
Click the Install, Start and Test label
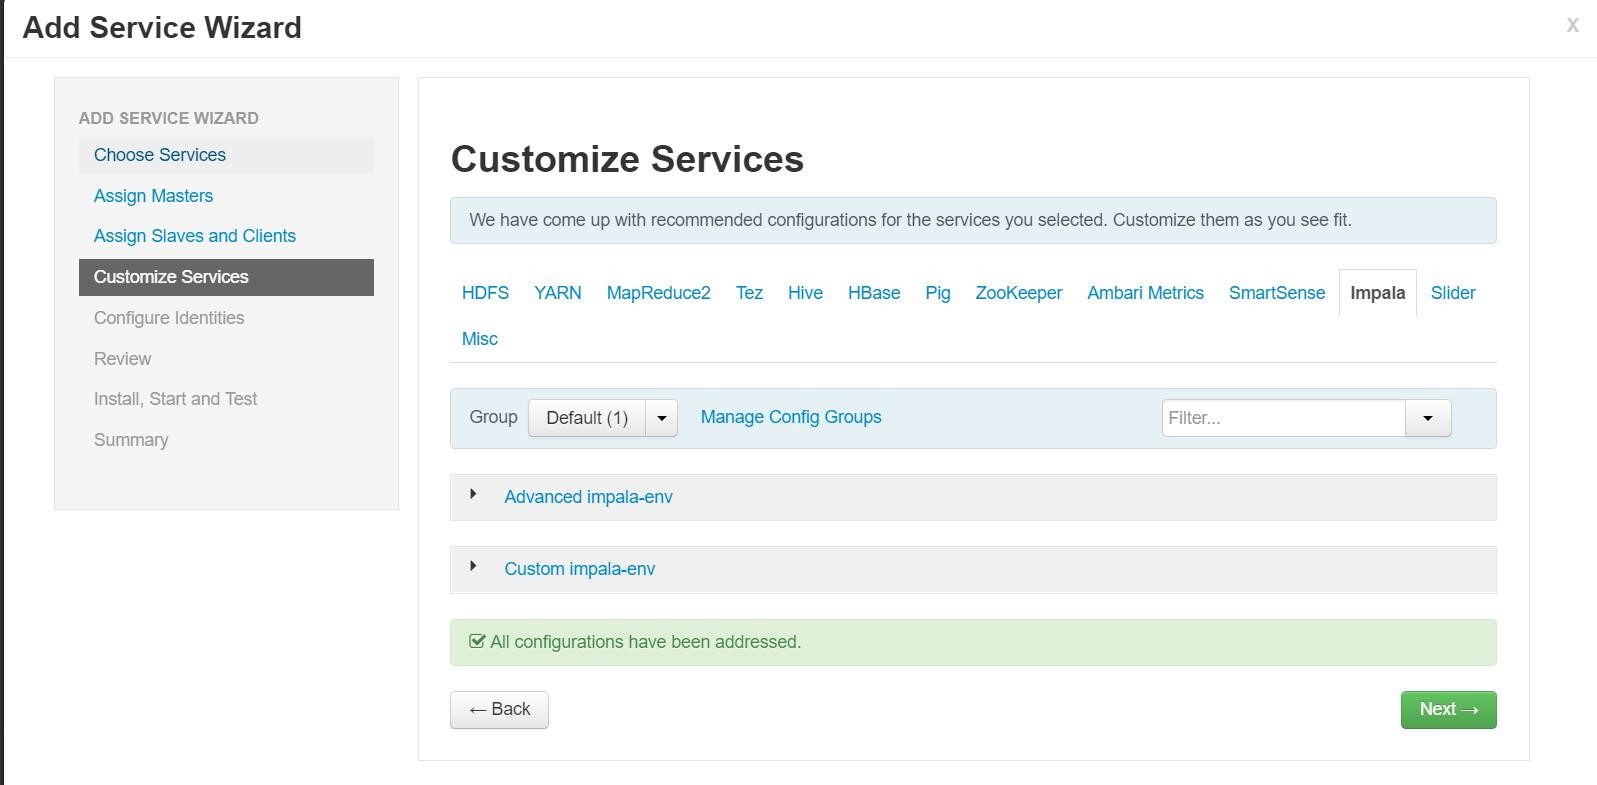[x=175, y=399]
